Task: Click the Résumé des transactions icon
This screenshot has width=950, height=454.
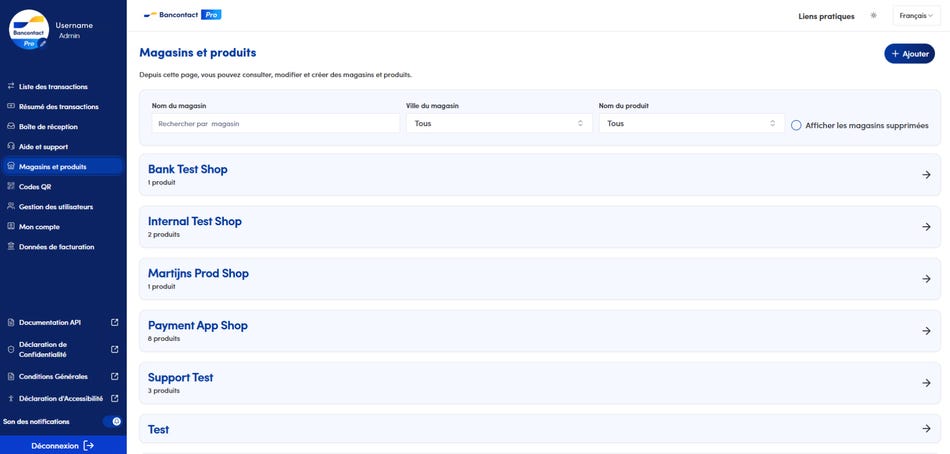Action: point(10,106)
